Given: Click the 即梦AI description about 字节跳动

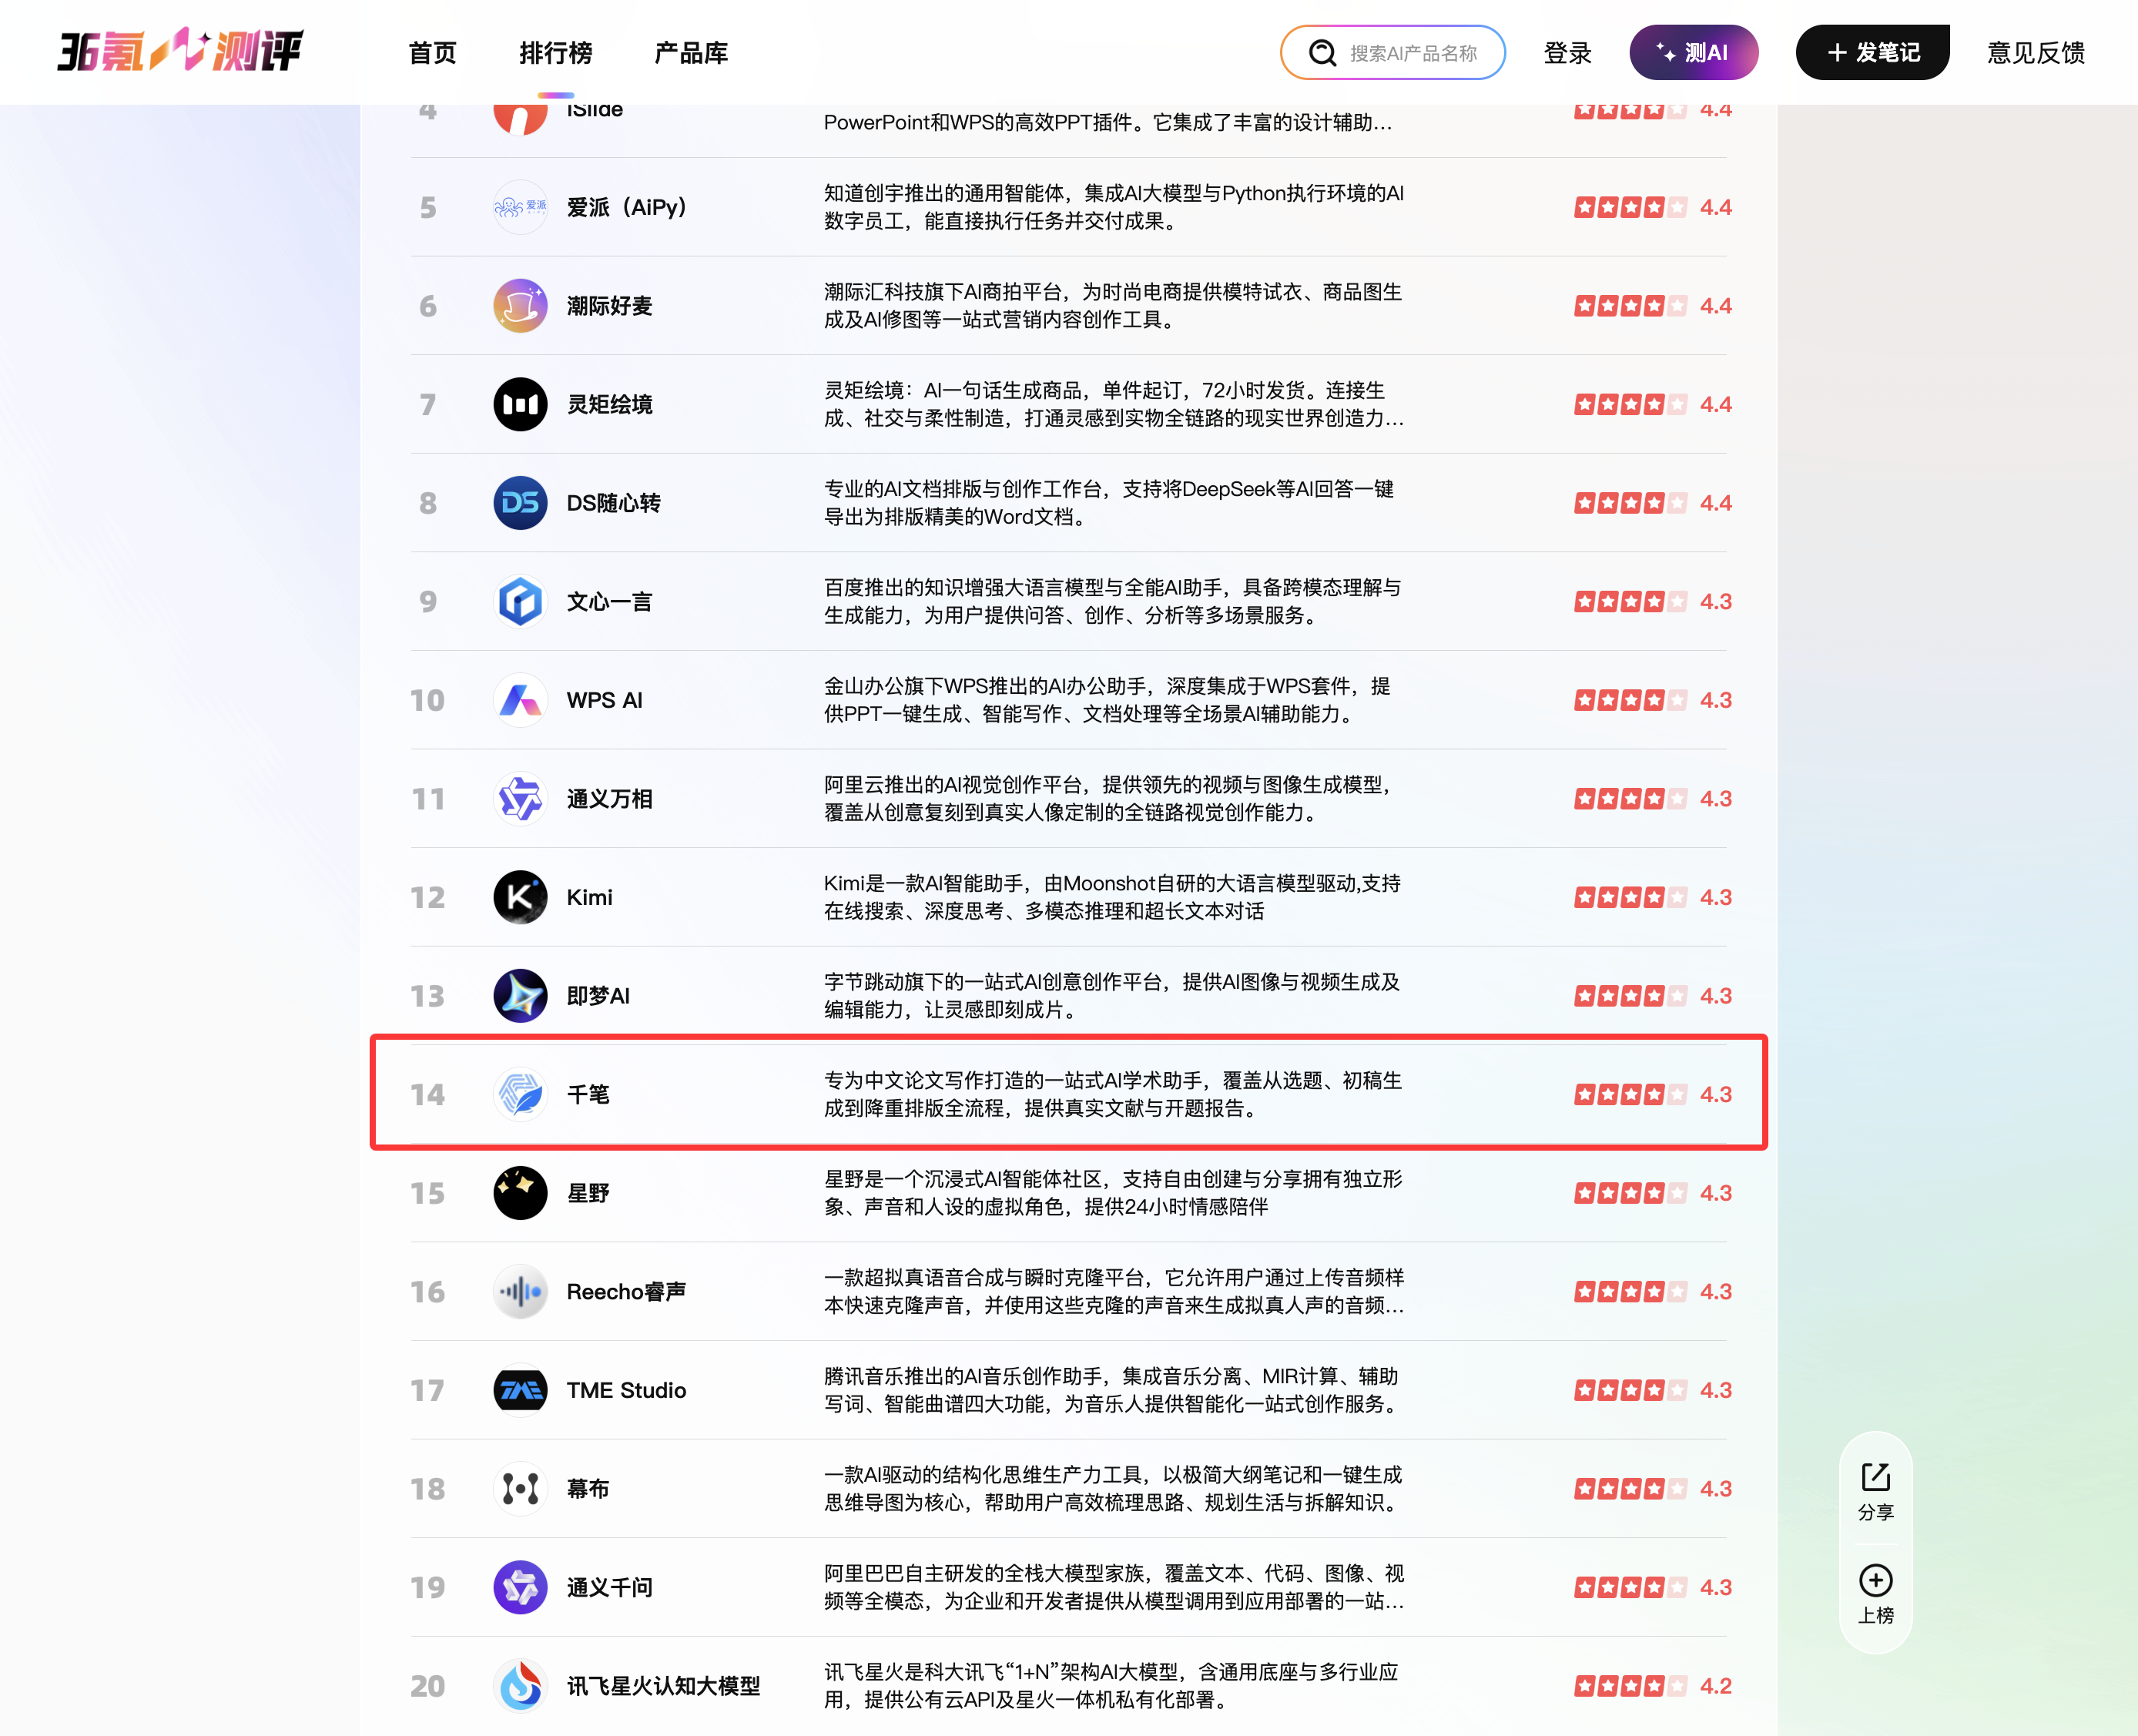Looking at the screenshot, I should [1111, 996].
